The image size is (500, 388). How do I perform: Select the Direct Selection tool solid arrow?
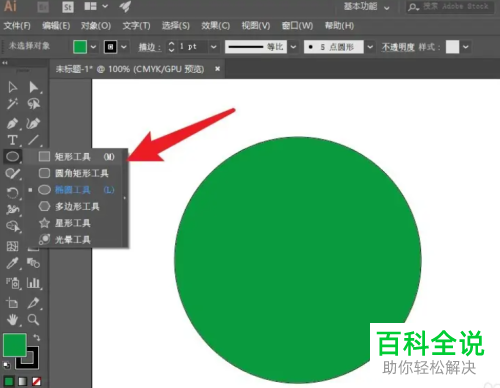click(x=33, y=87)
